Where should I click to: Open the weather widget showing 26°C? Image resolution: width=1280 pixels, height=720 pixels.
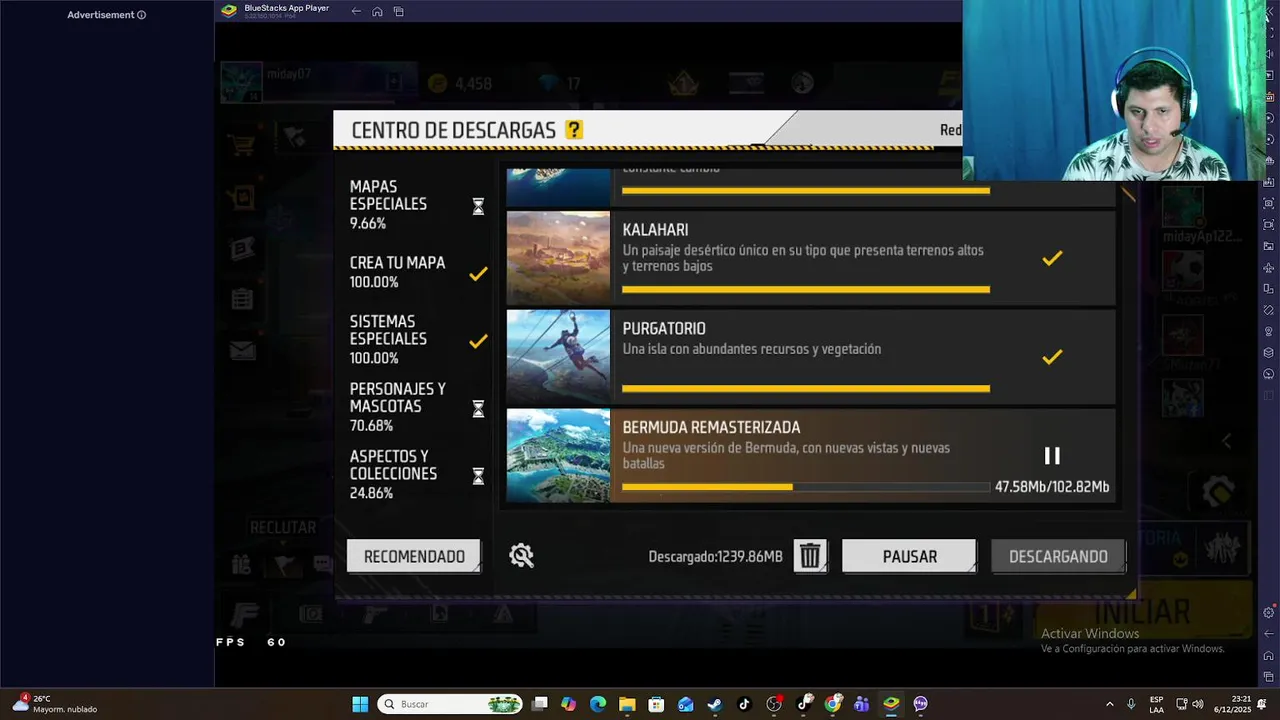(55, 704)
